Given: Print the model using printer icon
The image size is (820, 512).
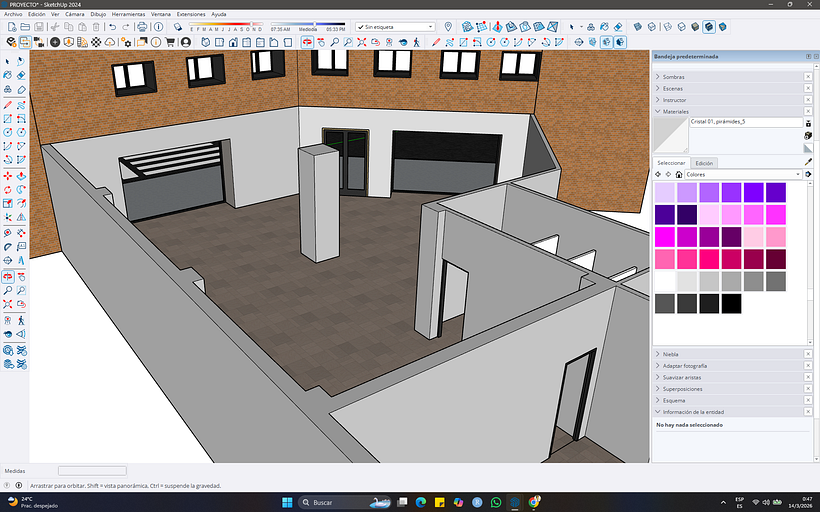Looking at the screenshot, I should 142,27.
